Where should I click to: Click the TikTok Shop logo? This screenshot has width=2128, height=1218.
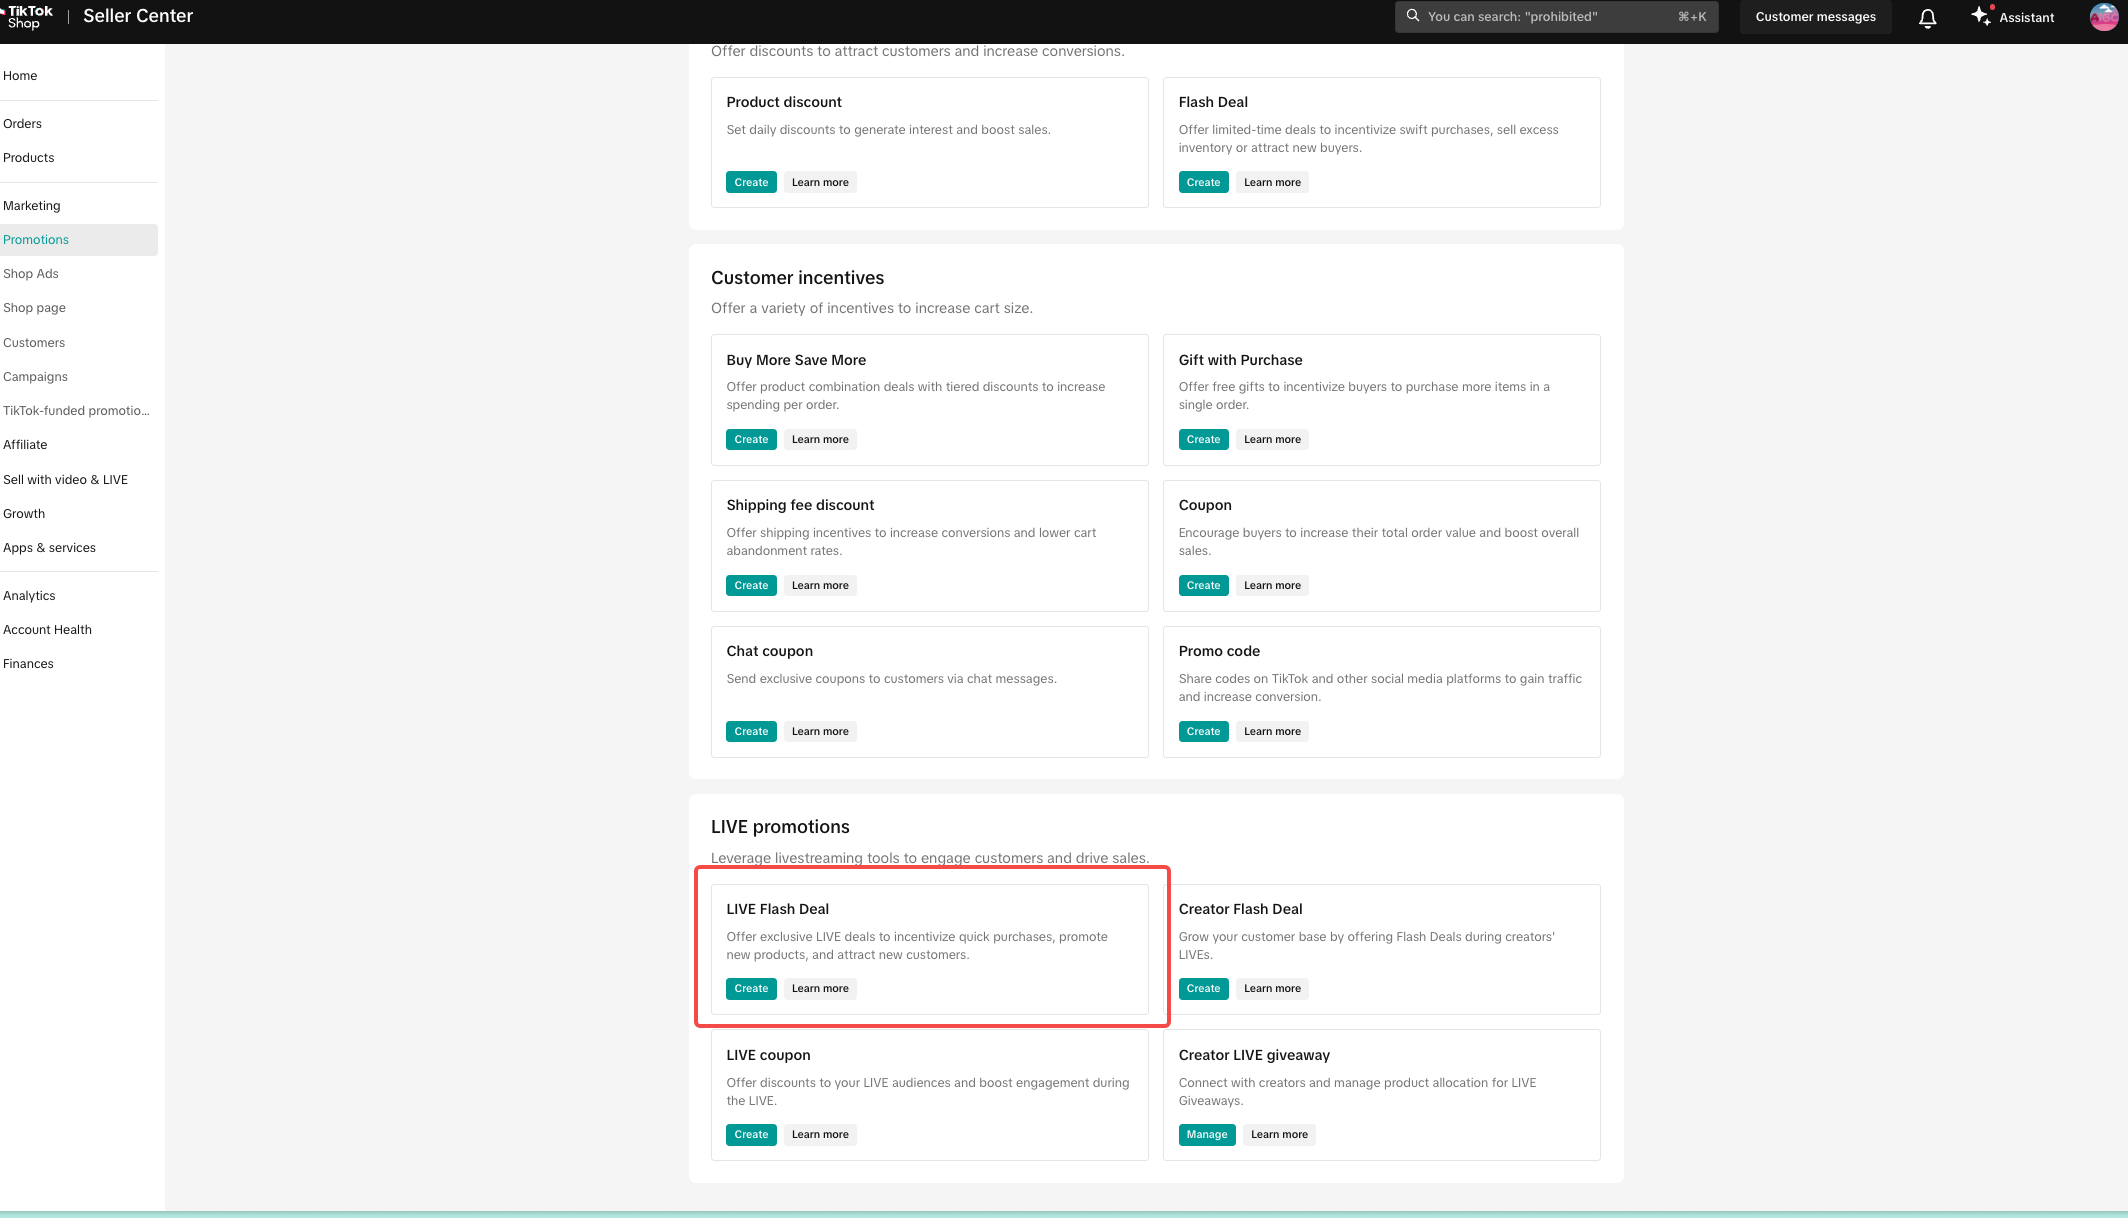tap(28, 16)
